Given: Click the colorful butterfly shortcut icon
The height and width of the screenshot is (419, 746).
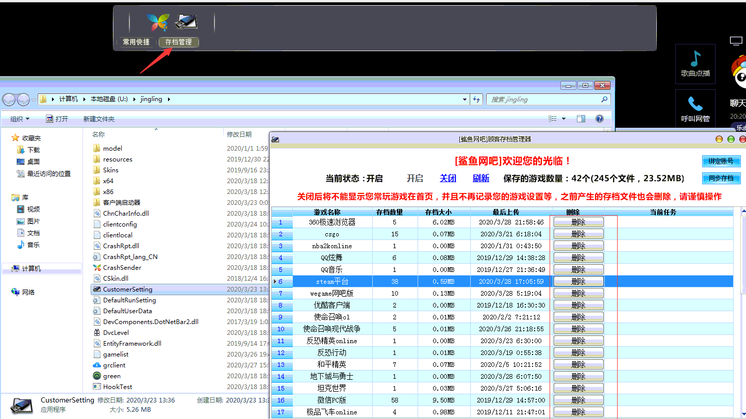Looking at the screenshot, I should point(158,22).
